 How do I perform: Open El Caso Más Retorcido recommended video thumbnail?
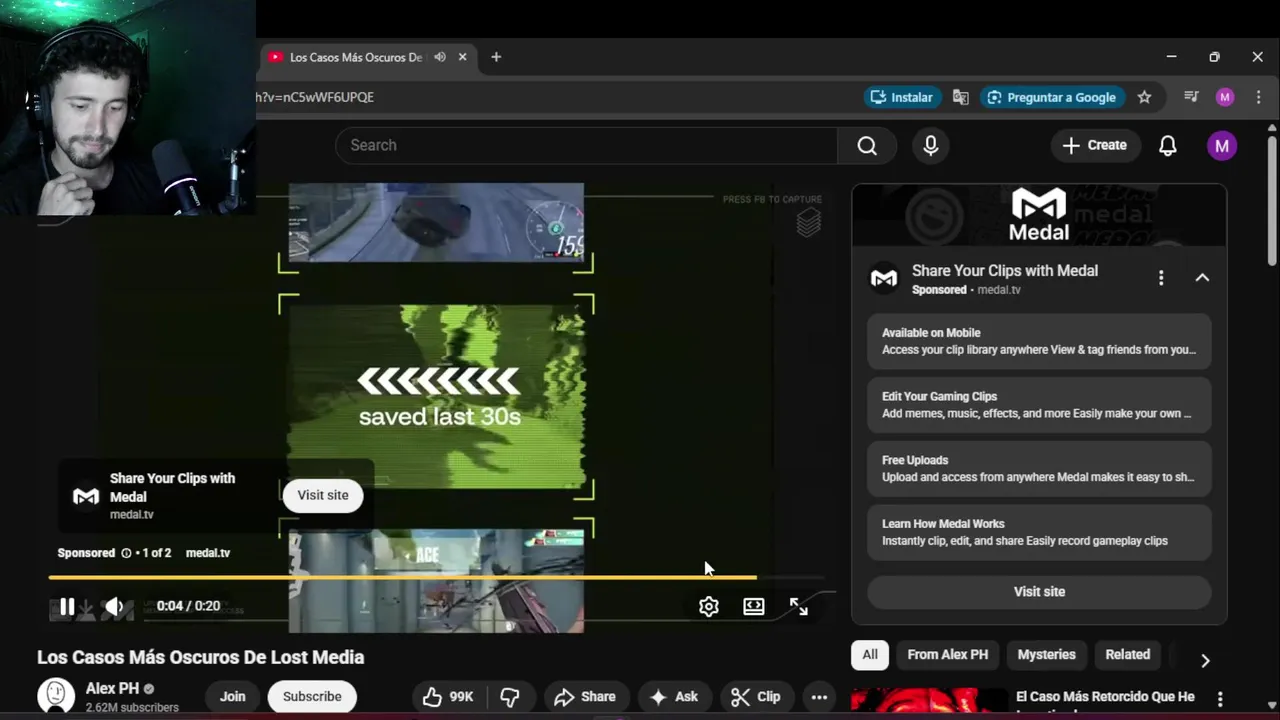(929, 702)
